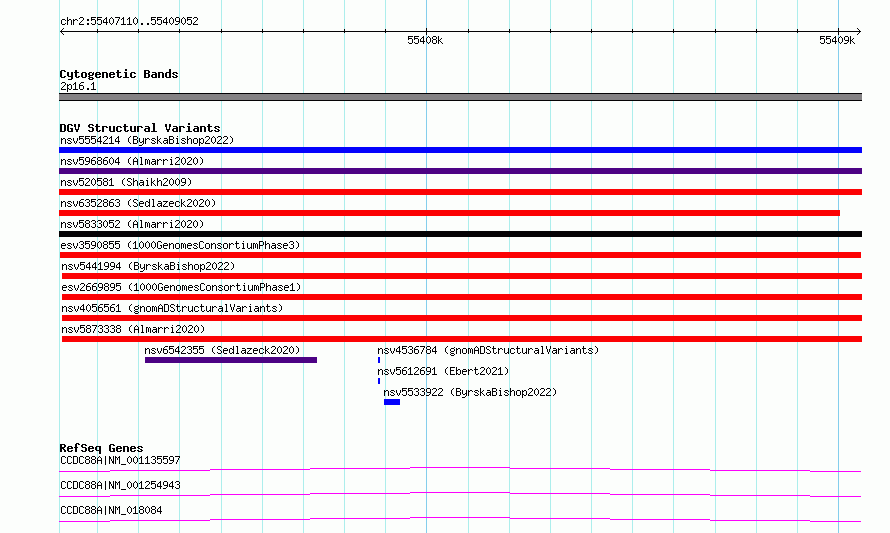This screenshot has width=890, height=533.
Task: Select the nsv4056561 gnomAD variant bar
Action: pos(461,318)
